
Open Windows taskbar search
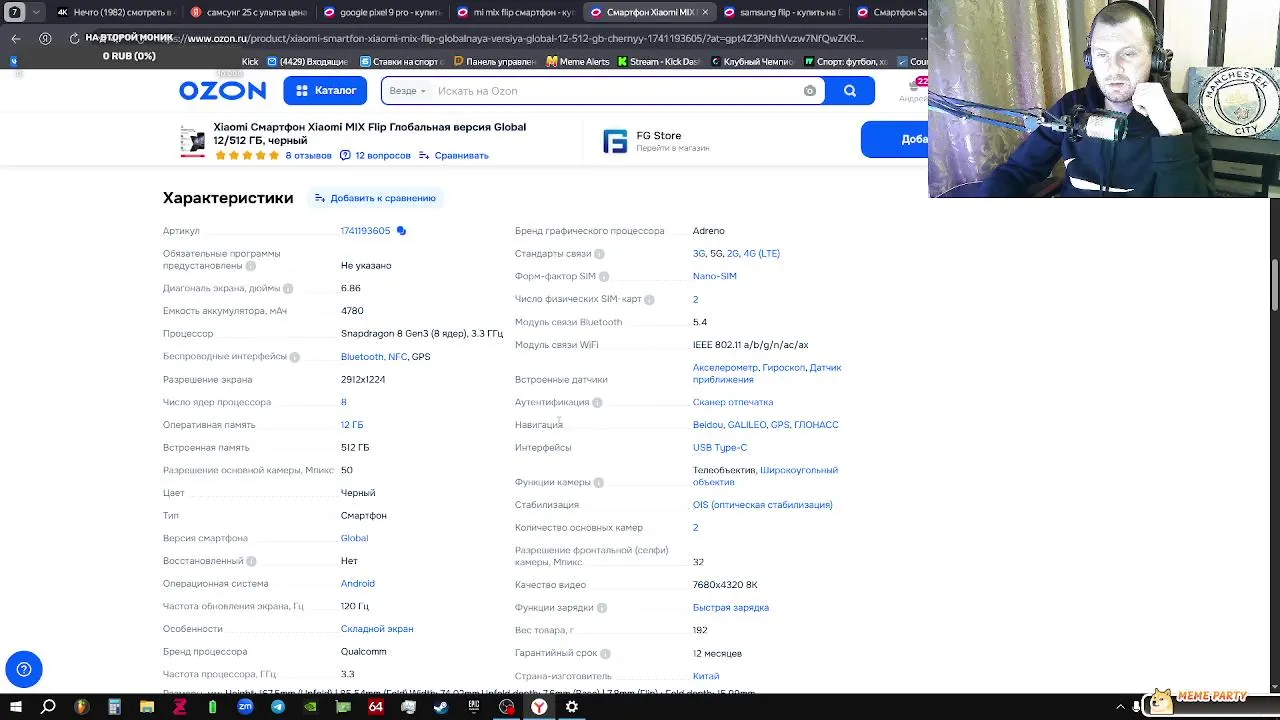point(48,707)
